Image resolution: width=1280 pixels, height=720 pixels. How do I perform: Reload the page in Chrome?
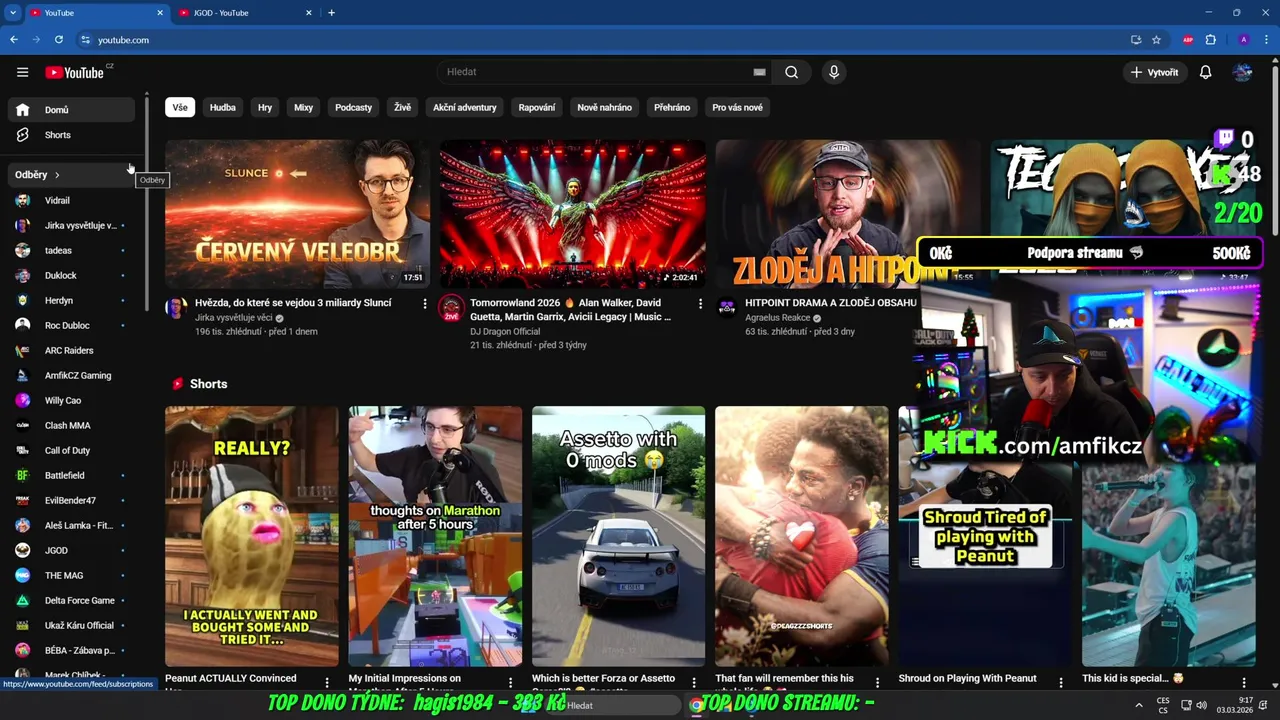(59, 40)
